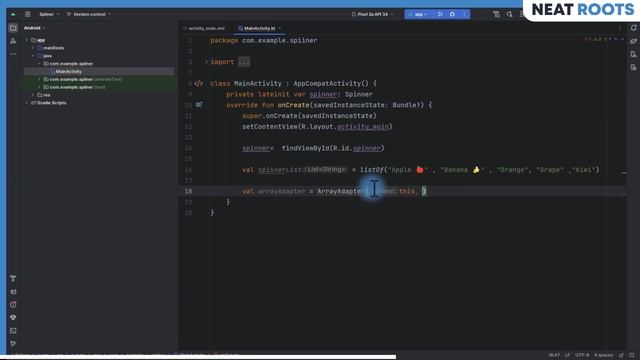Expand Gradle Scripts node
The width and height of the screenshot is (640, 360).
click(x=27, y=103)
